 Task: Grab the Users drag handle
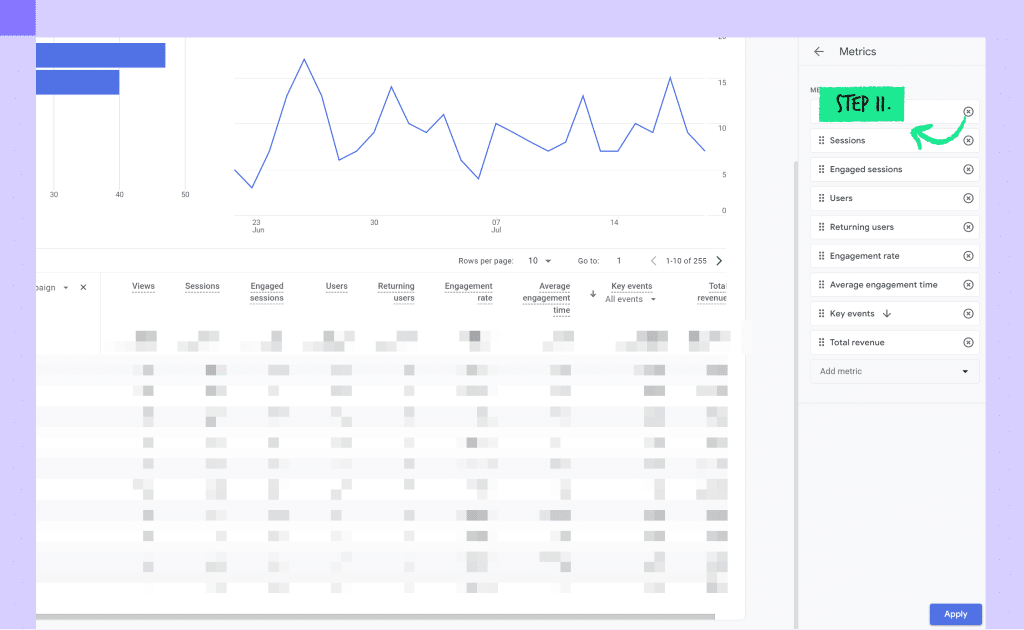(822, 198)
